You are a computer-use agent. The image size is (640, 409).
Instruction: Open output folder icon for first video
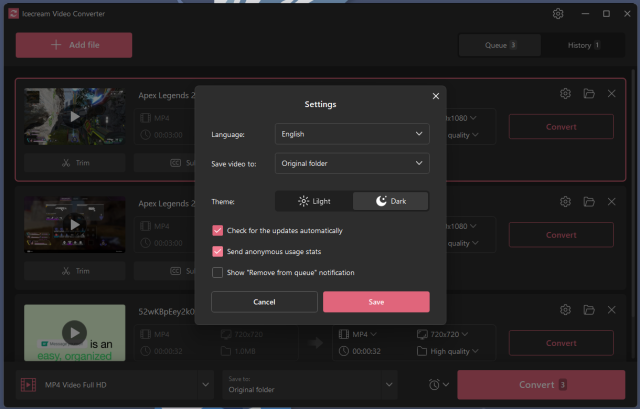tap(589, 93)
